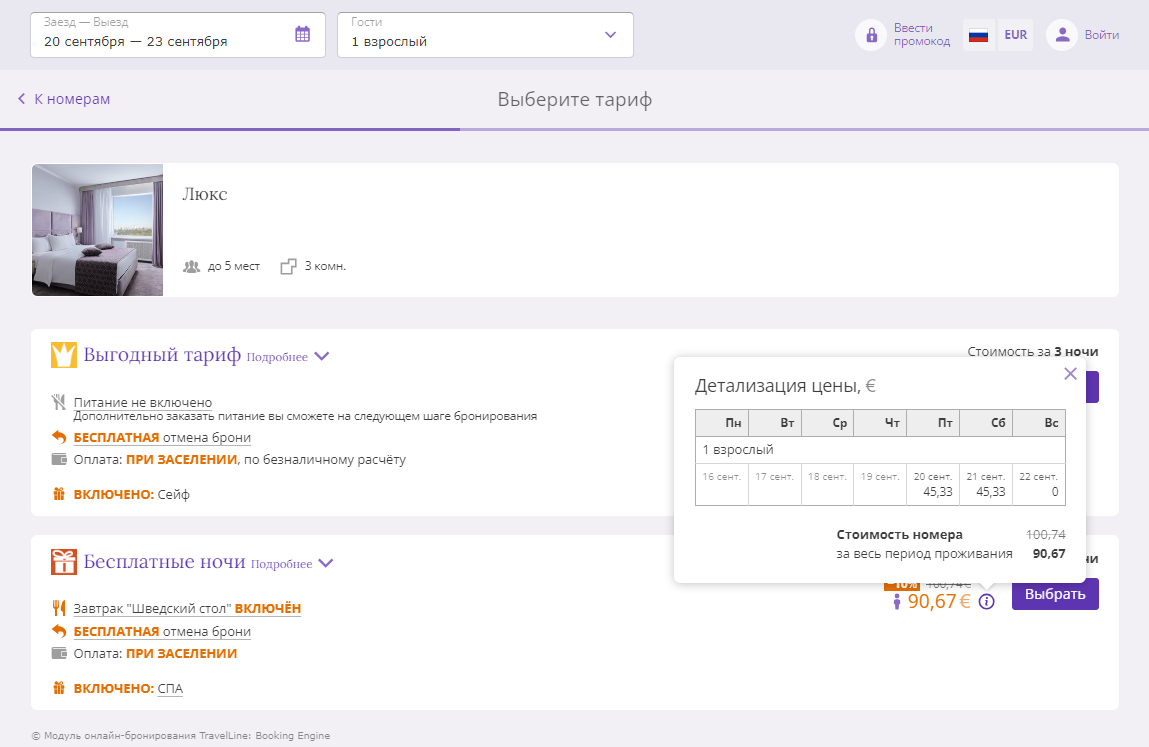Viewport: 1149px width, 747px height.
Task: Click the Выберите тариф page title
Action: (574, 99)
